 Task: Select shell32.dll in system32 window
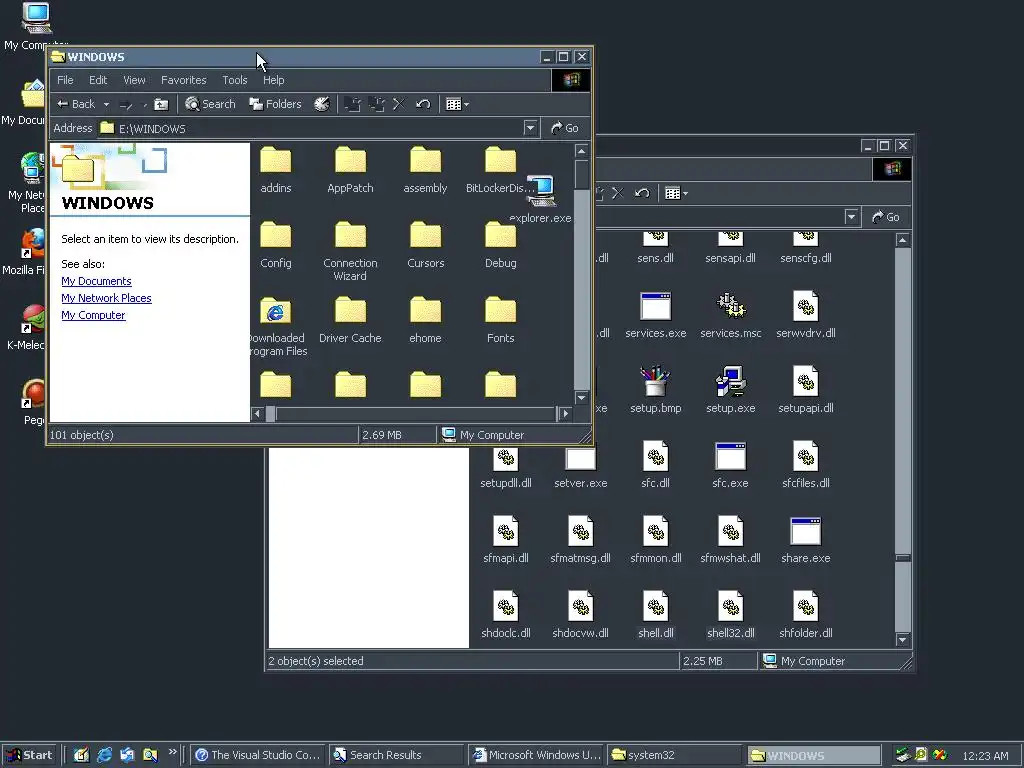[x=731, y=616]
